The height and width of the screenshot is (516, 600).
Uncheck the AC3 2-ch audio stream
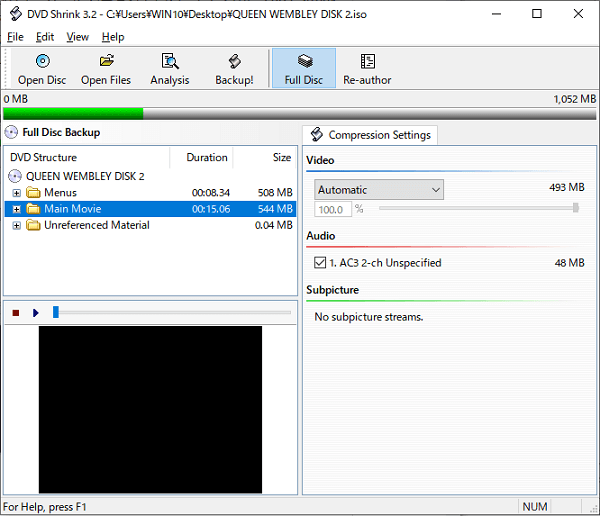pyautogui.click(x=320, y=263)
